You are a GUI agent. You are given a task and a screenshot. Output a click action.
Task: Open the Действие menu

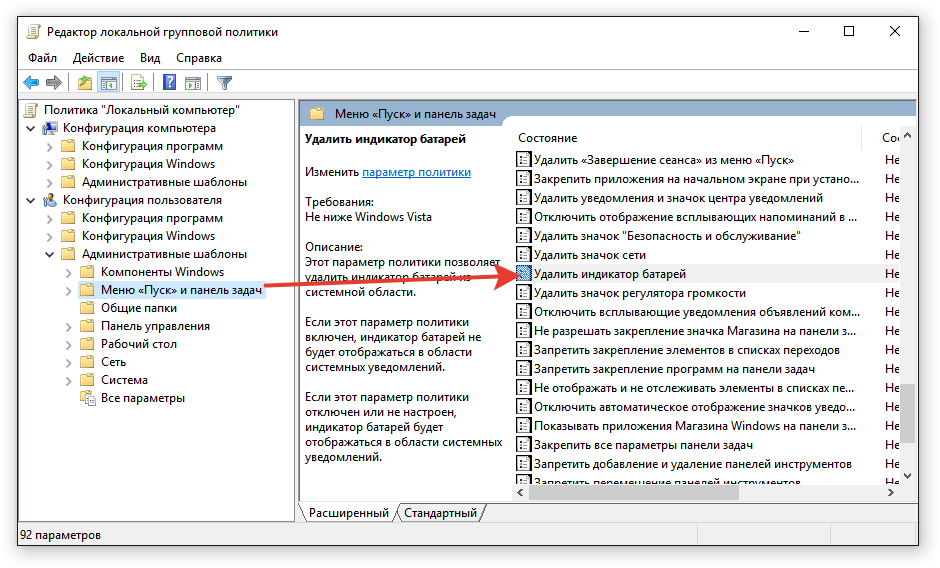coord(98,58)
